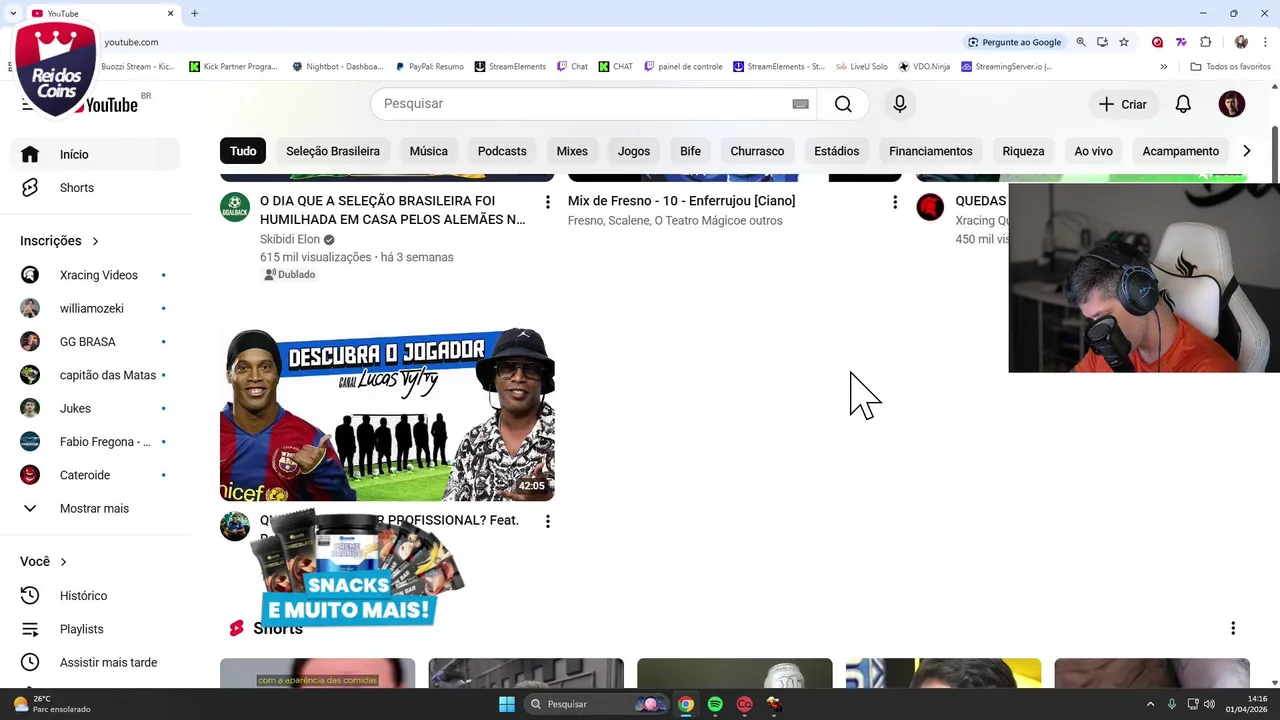Select the Música chip
This screenshot has width=1280, height=720.
click(x=428, y=151)
